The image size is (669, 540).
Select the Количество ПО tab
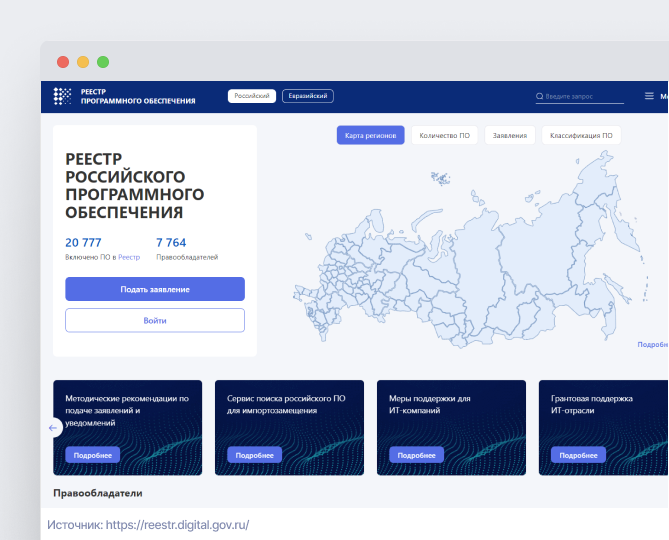pos(444,135)
